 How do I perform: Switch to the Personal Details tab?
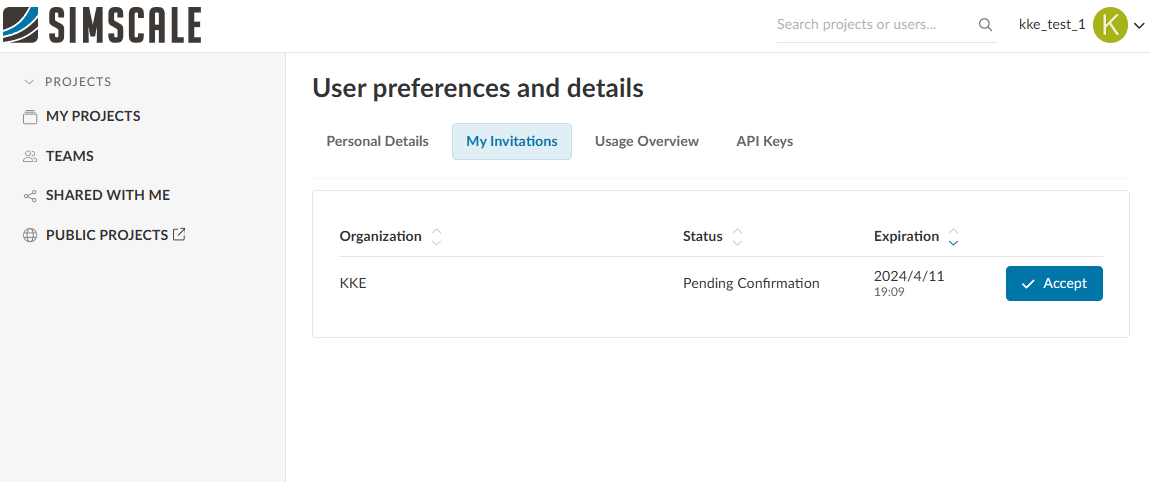377,142
